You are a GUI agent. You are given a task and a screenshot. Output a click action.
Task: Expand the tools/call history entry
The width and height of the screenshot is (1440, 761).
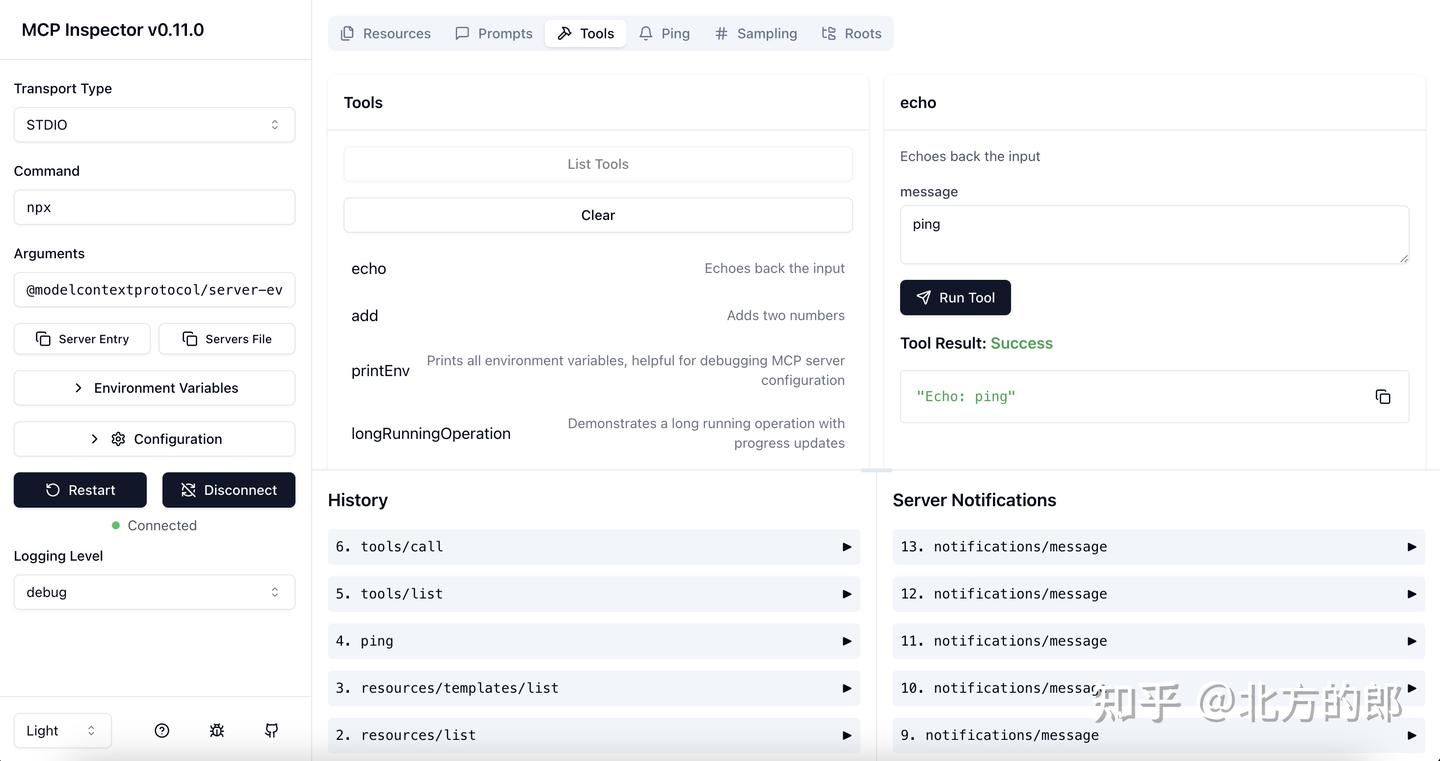[593, 547]
